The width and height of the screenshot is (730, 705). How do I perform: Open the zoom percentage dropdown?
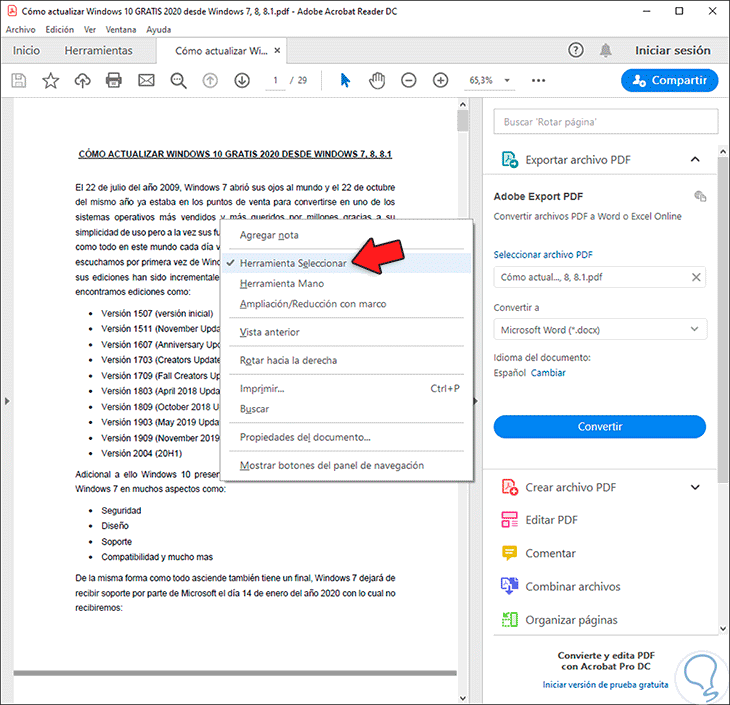pyautogui.click(x=507, y=81)
